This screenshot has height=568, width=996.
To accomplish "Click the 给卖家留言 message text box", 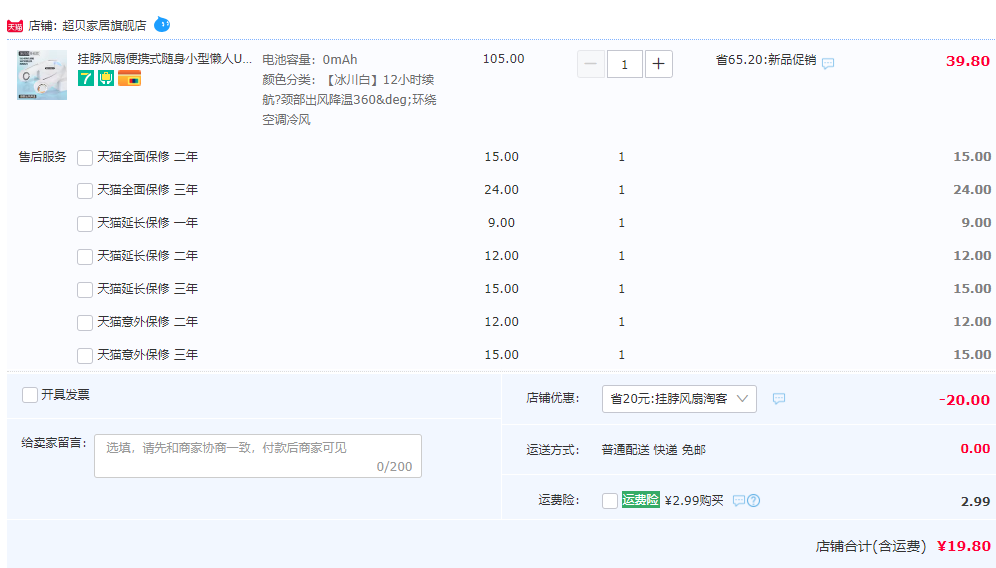I will pyautogui.click(x=258, y=456).
